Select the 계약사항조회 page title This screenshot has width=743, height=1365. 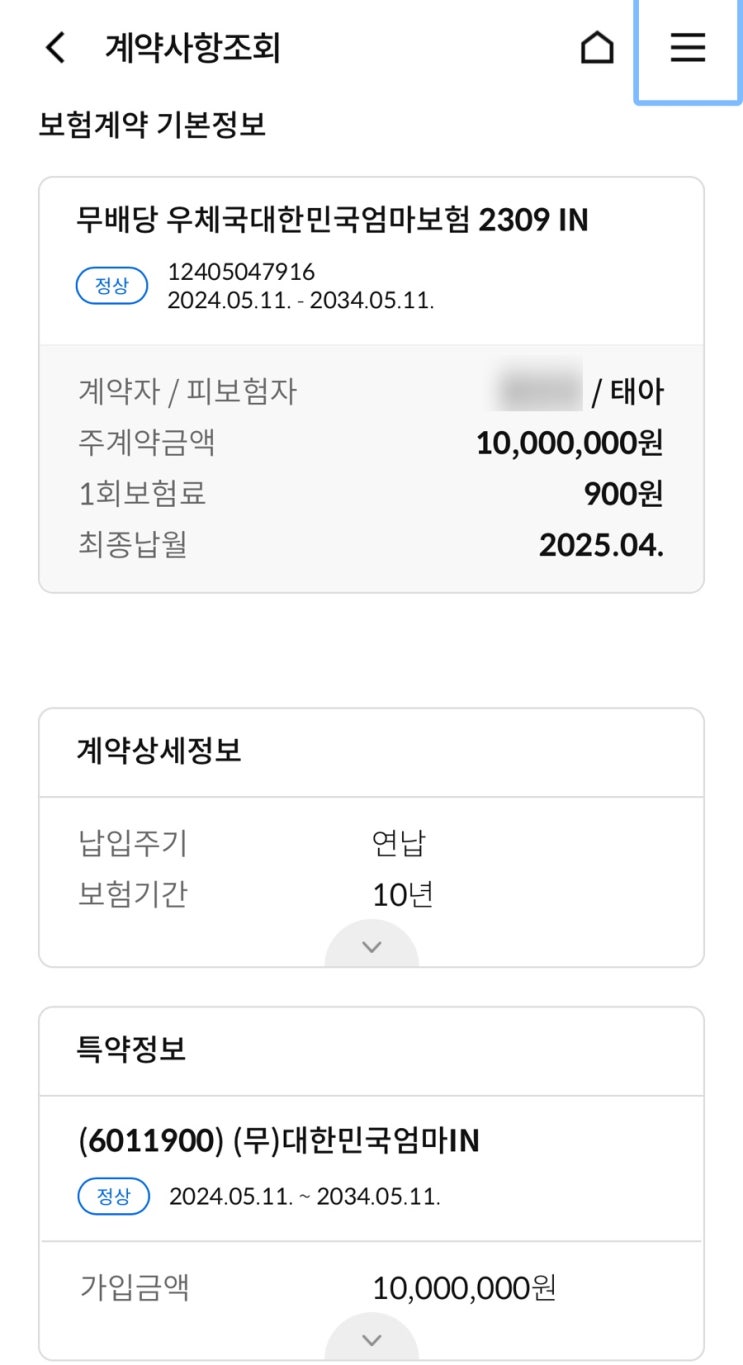(192, 48)
